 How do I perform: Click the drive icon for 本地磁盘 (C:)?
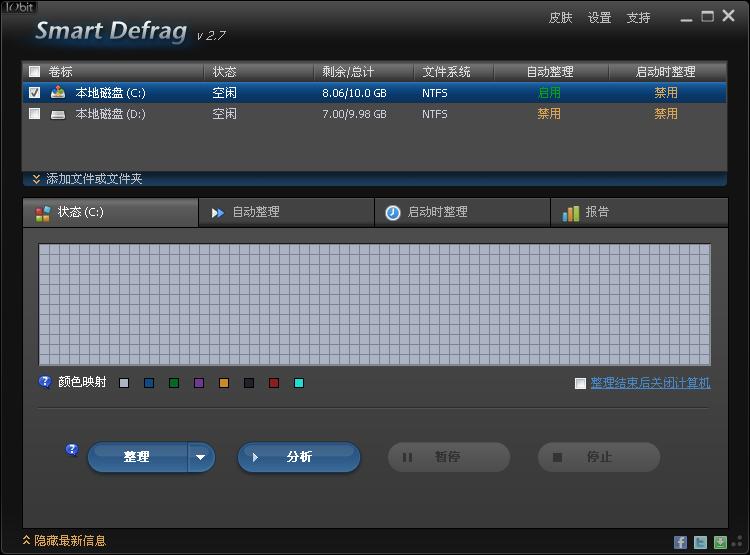coord(59,93)
